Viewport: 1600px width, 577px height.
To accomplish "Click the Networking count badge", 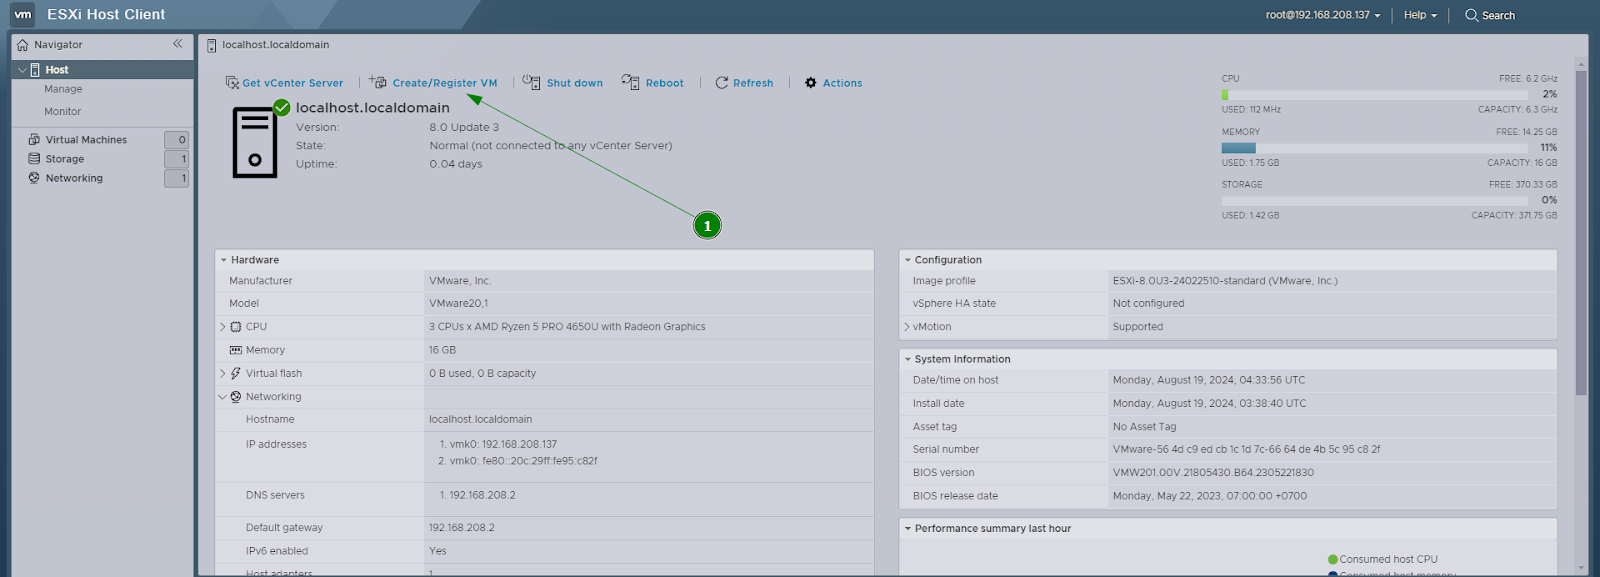I will coord(176,178).
